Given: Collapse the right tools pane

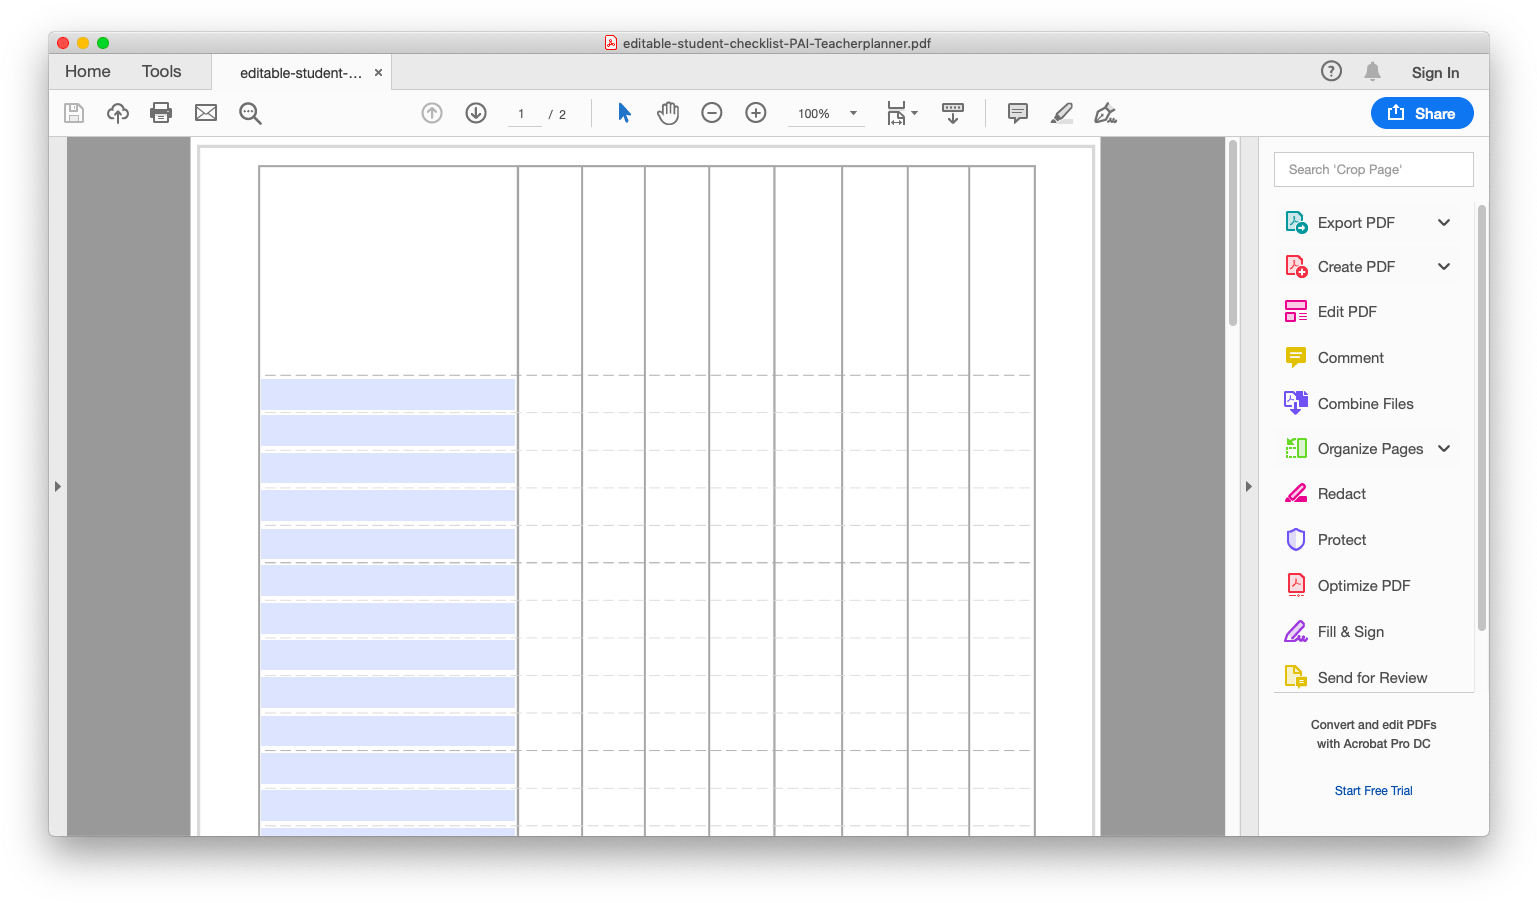Looking at the screenshot, I should click(x=1248, y=486).
